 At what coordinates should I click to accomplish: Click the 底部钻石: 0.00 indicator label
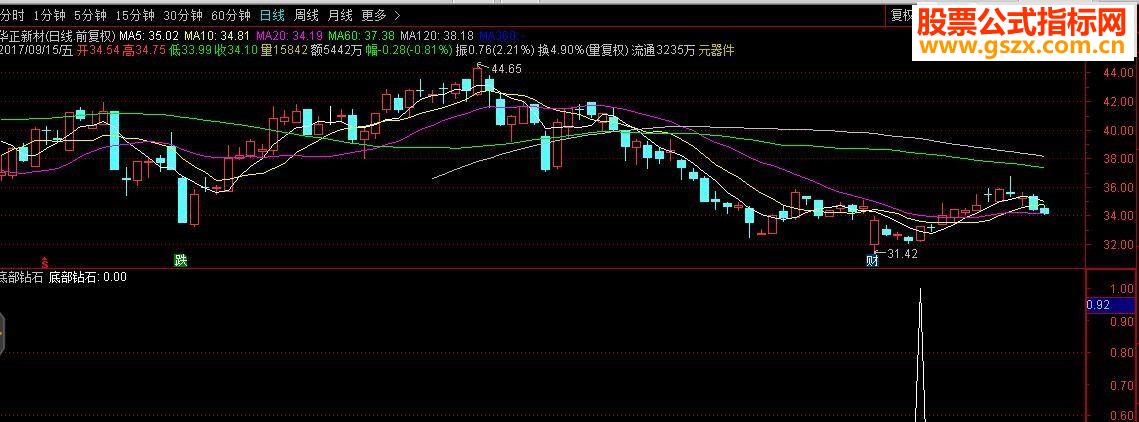pyautogui.click(x=87, y=277)
